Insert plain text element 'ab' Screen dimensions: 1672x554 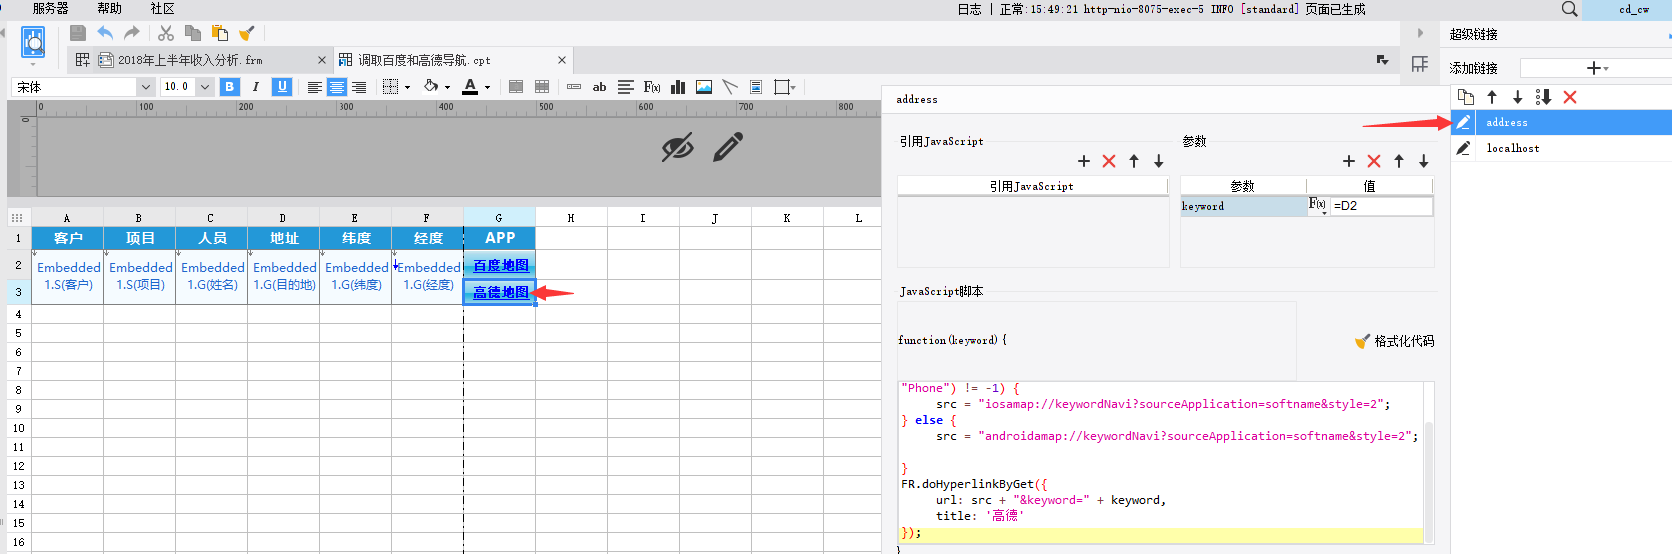[600, 87]
